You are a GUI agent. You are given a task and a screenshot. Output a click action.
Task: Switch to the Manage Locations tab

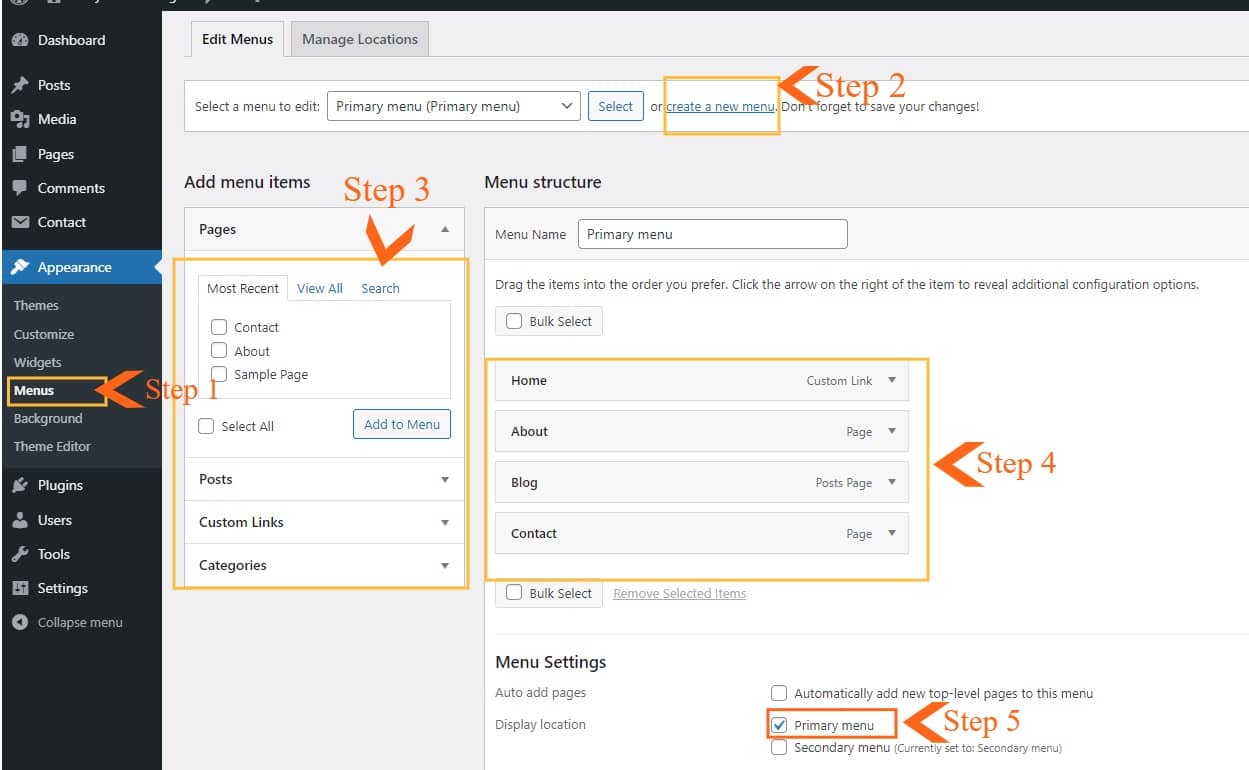coord(360,39)
